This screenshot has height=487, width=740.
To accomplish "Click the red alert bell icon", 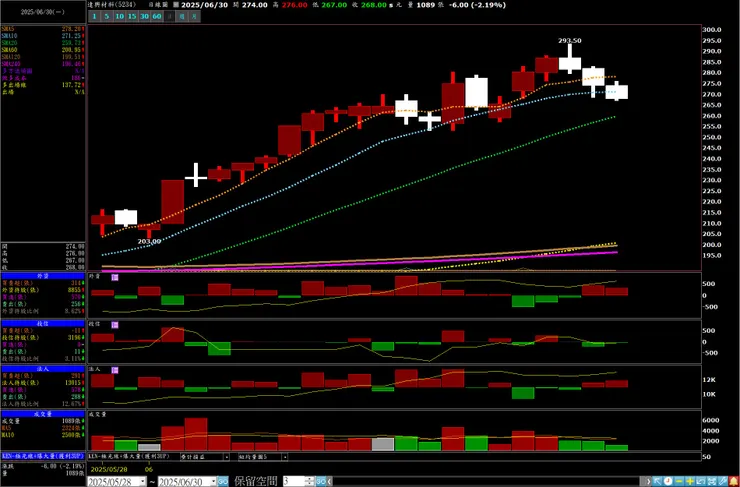I will [x=733, y=481].
